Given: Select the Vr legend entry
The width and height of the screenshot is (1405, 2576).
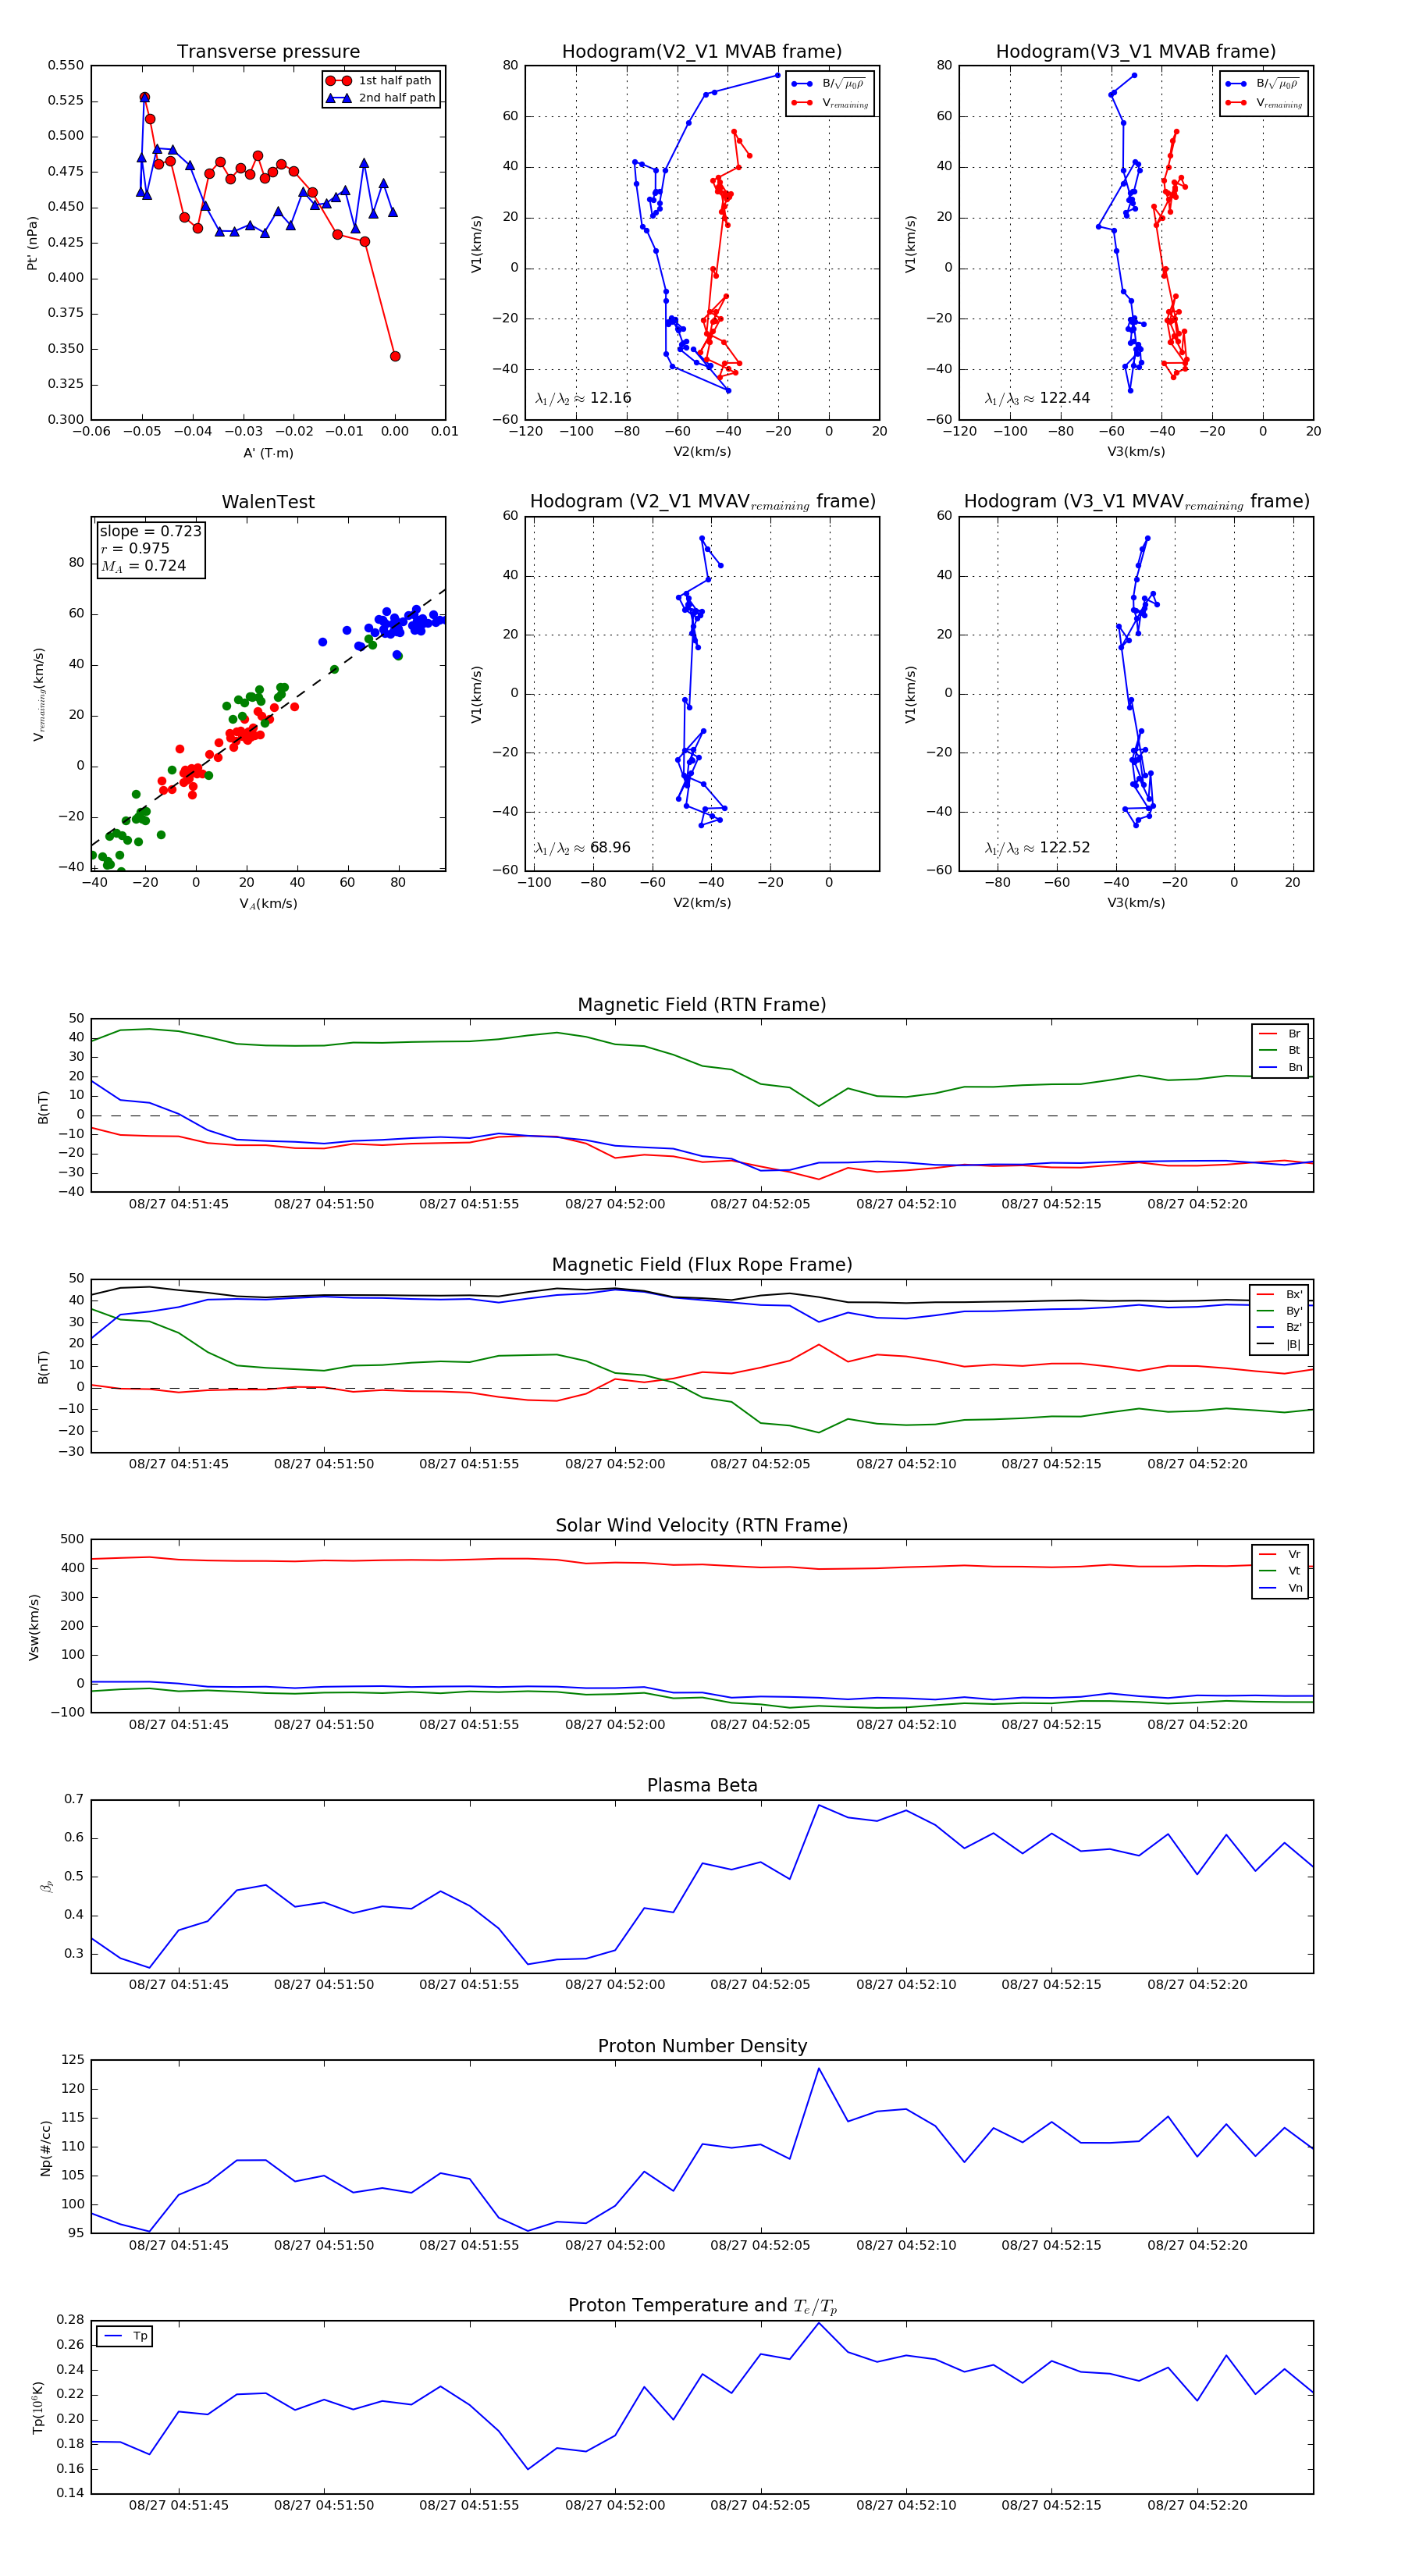Looking at the screenshot, I should coord(1280,1554).
